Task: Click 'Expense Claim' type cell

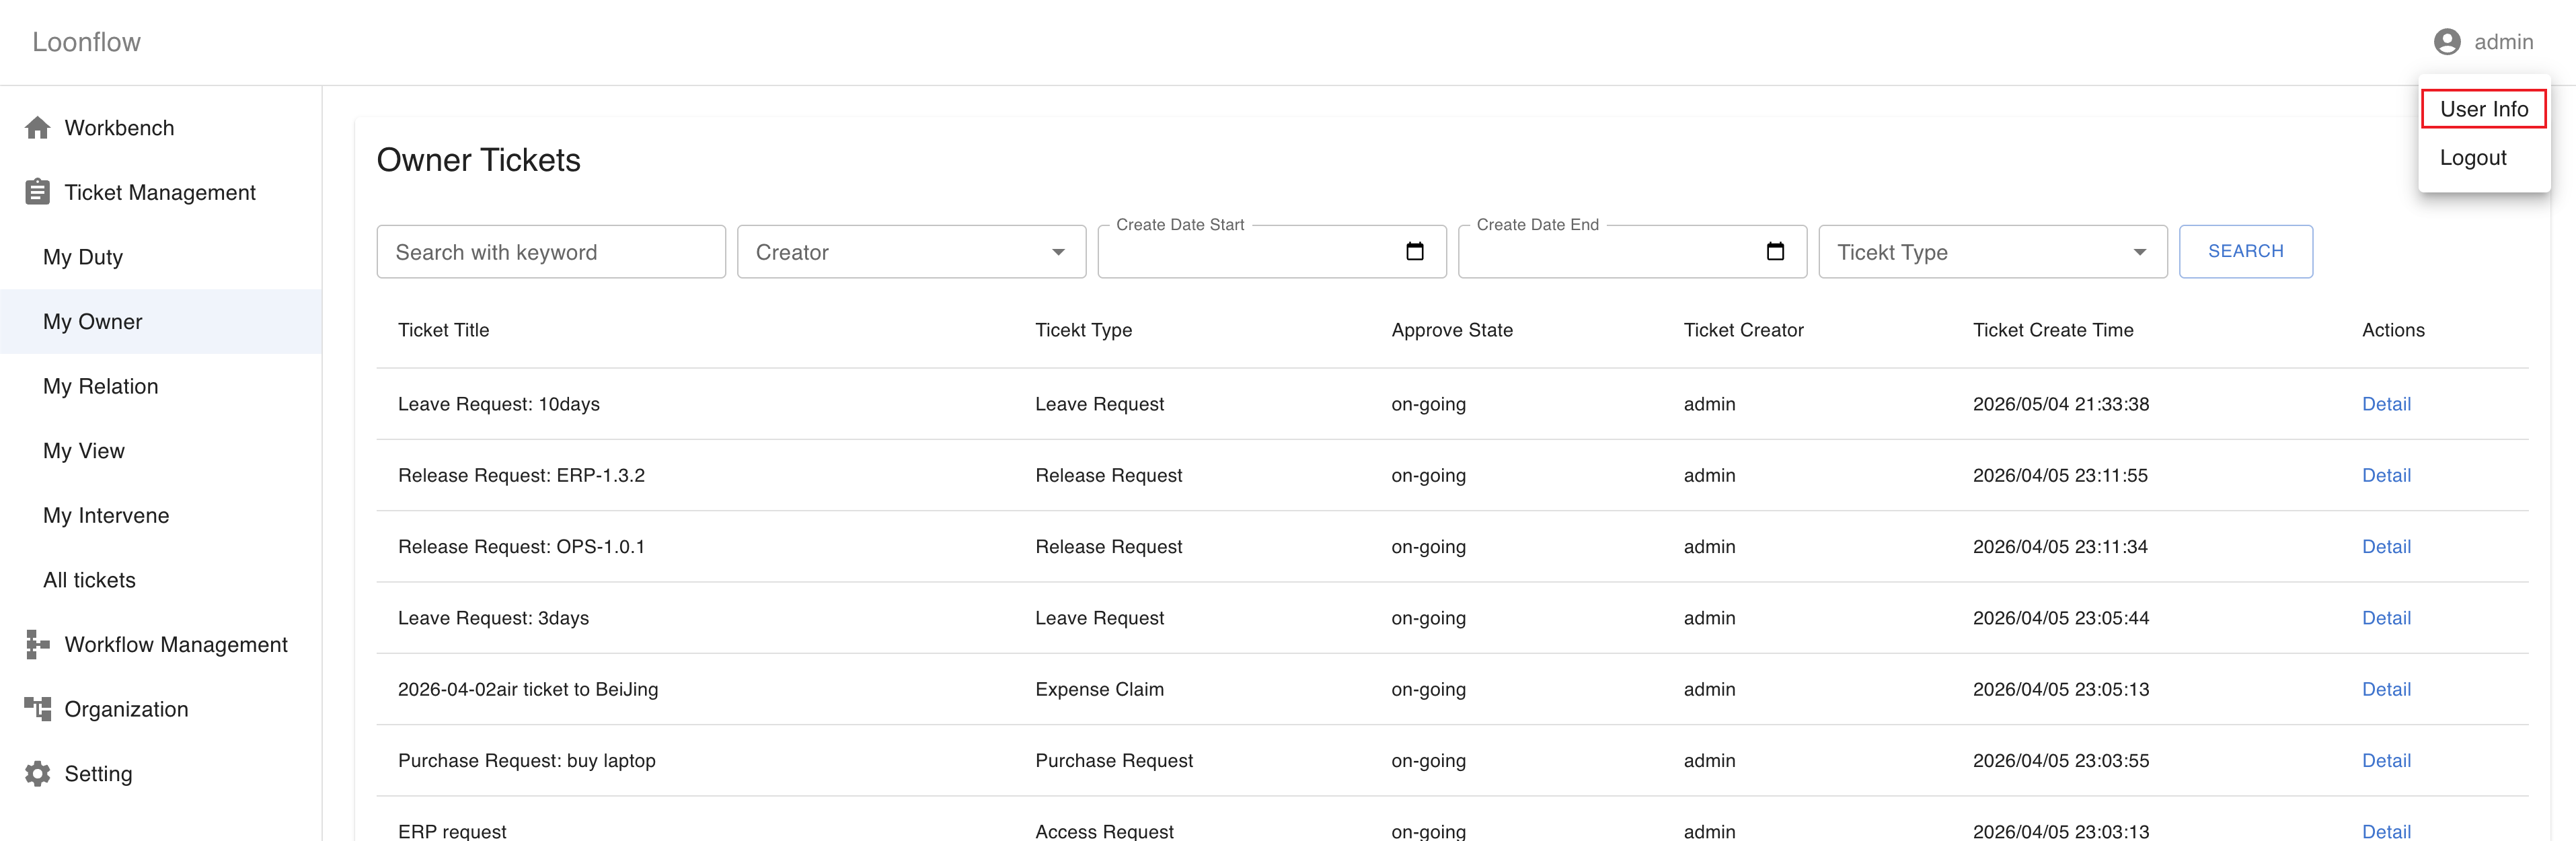Action: click(1099, 689)
